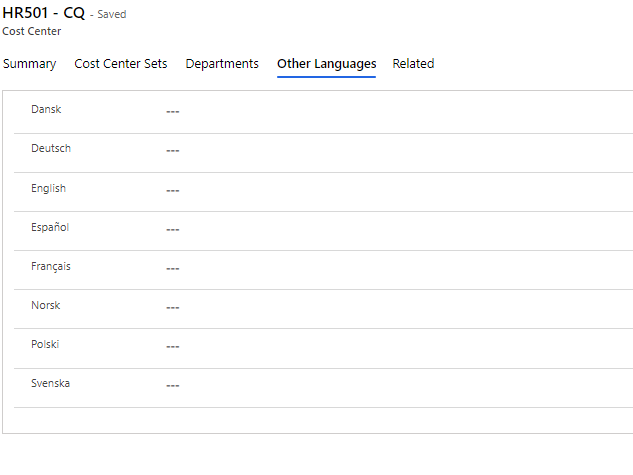The height and width of the screenshot is (475, 633).
Task: Click the Deutsch field label
Action: click(x=51, y=148)
